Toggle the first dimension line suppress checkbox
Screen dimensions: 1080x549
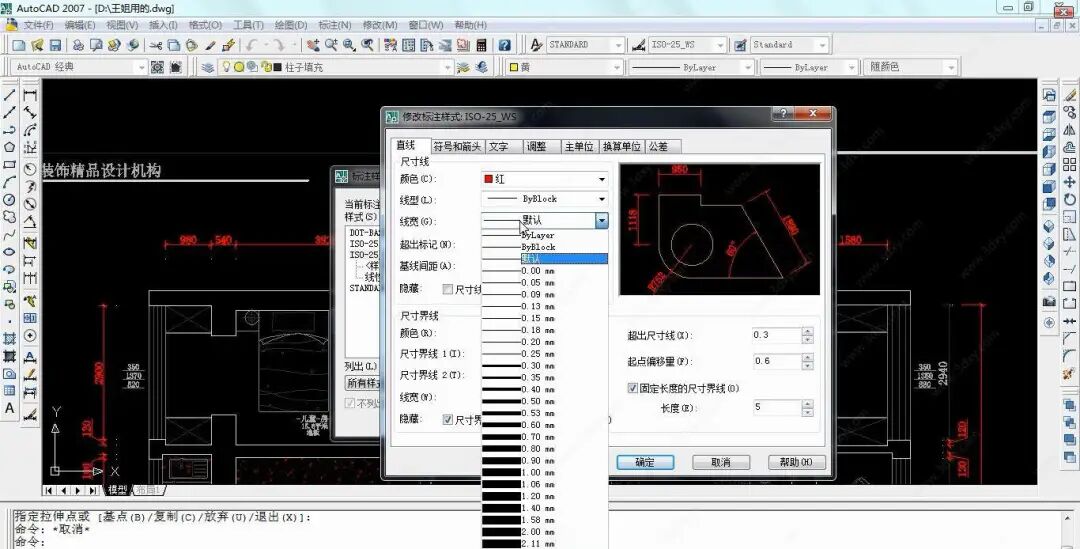point(448,289)
